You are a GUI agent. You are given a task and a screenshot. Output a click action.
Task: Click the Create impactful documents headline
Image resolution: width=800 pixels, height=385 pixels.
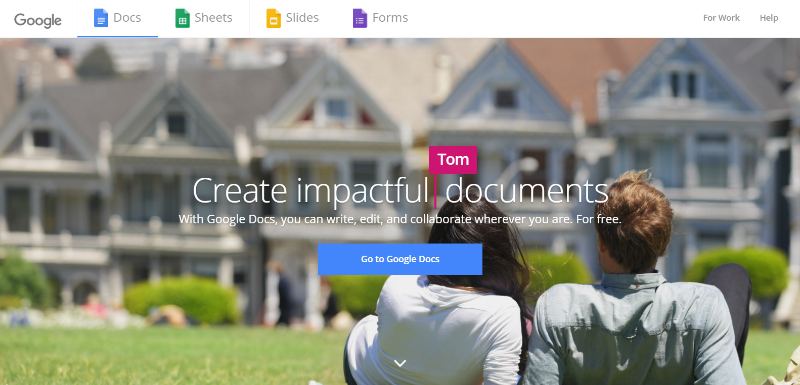click(401, 191)
